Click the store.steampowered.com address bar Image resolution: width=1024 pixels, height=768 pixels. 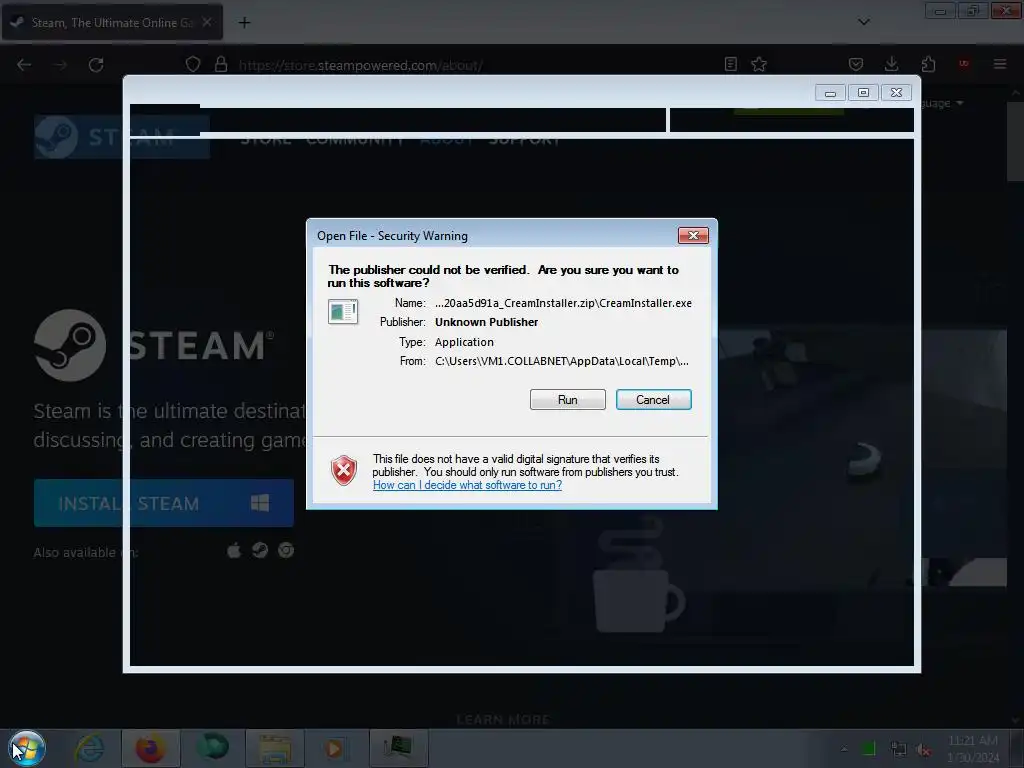tap(360, 65)
